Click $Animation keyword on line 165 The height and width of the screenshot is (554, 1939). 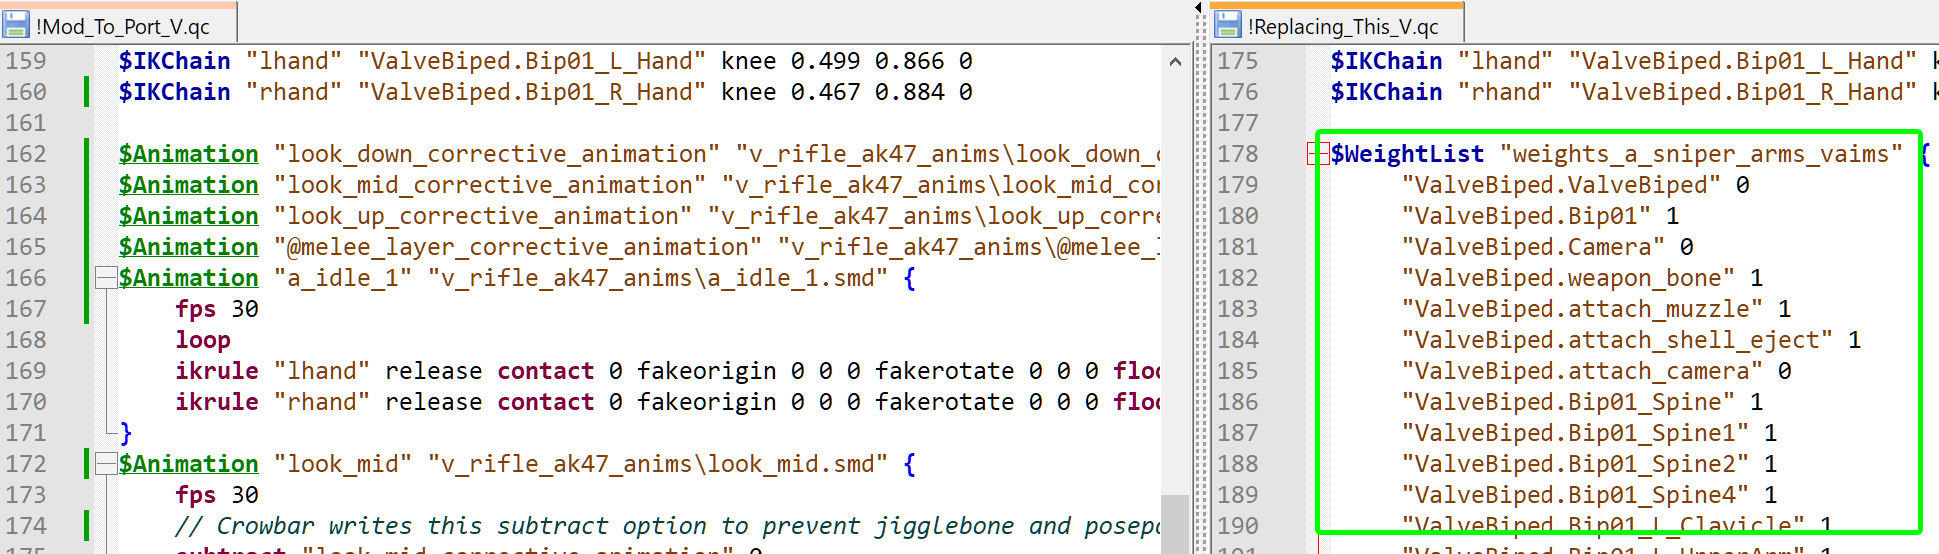(x=188, y=247)
